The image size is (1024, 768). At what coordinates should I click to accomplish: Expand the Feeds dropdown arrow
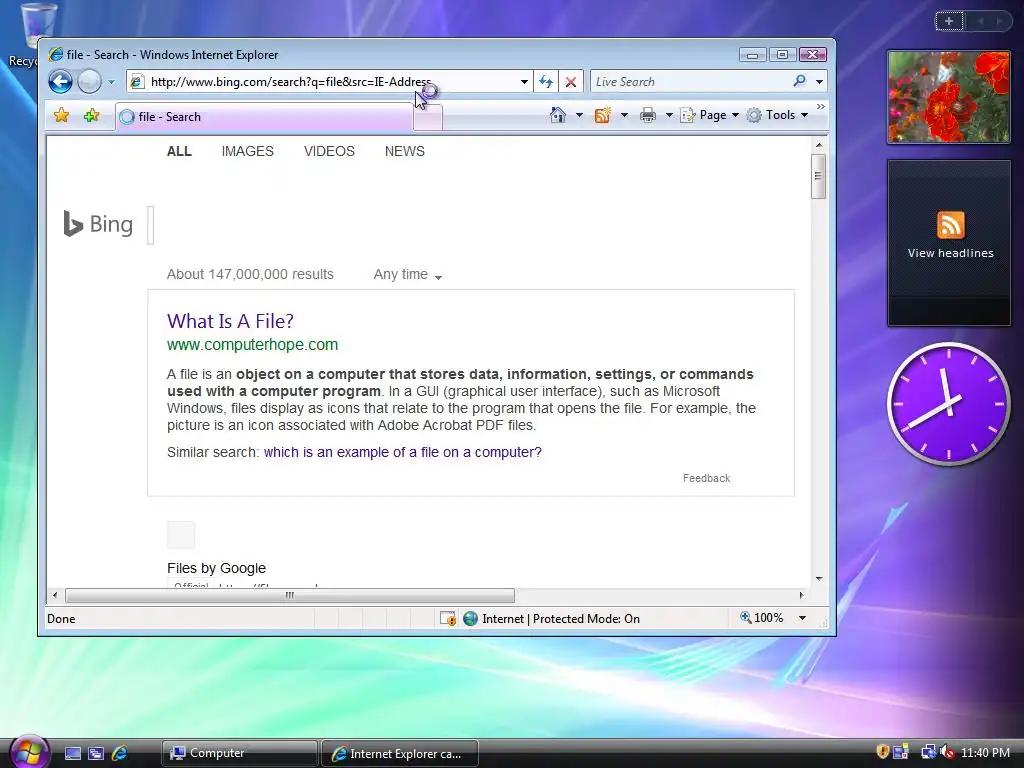[624, 116]
